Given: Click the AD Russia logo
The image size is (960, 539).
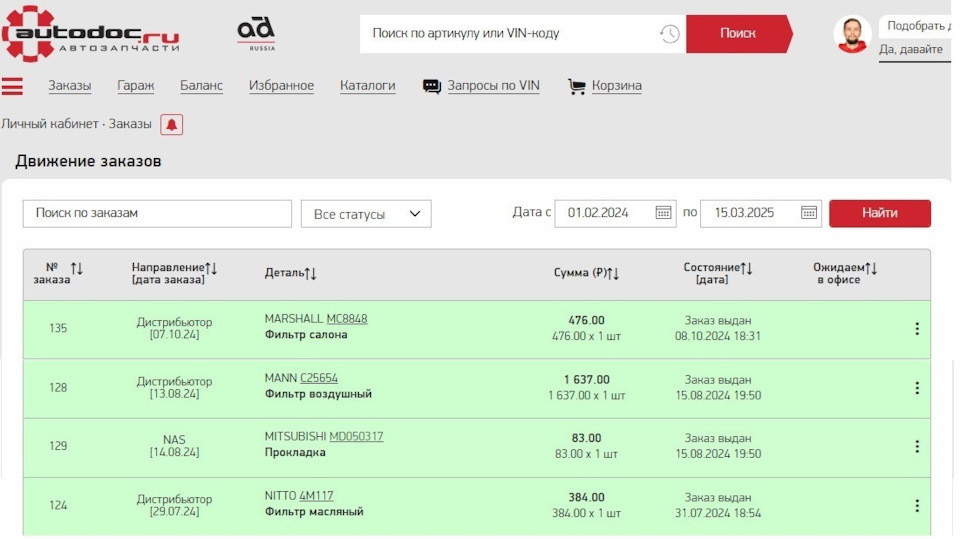Looking at the screenshot, I should point(257,34).
